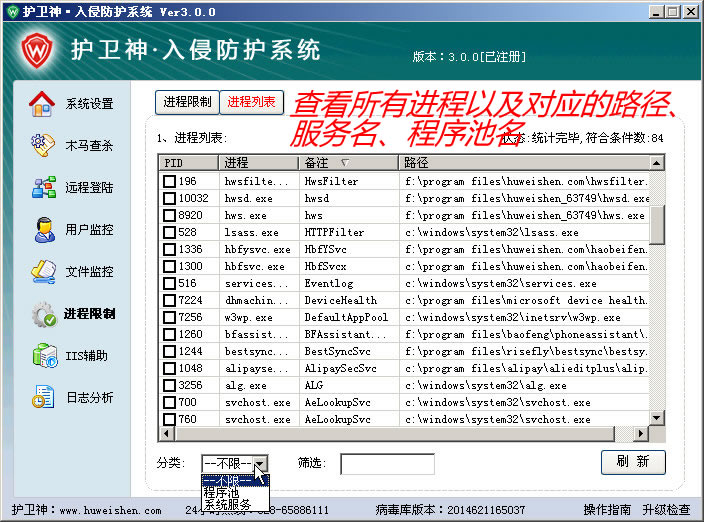Click the title bar app icon

12,11
